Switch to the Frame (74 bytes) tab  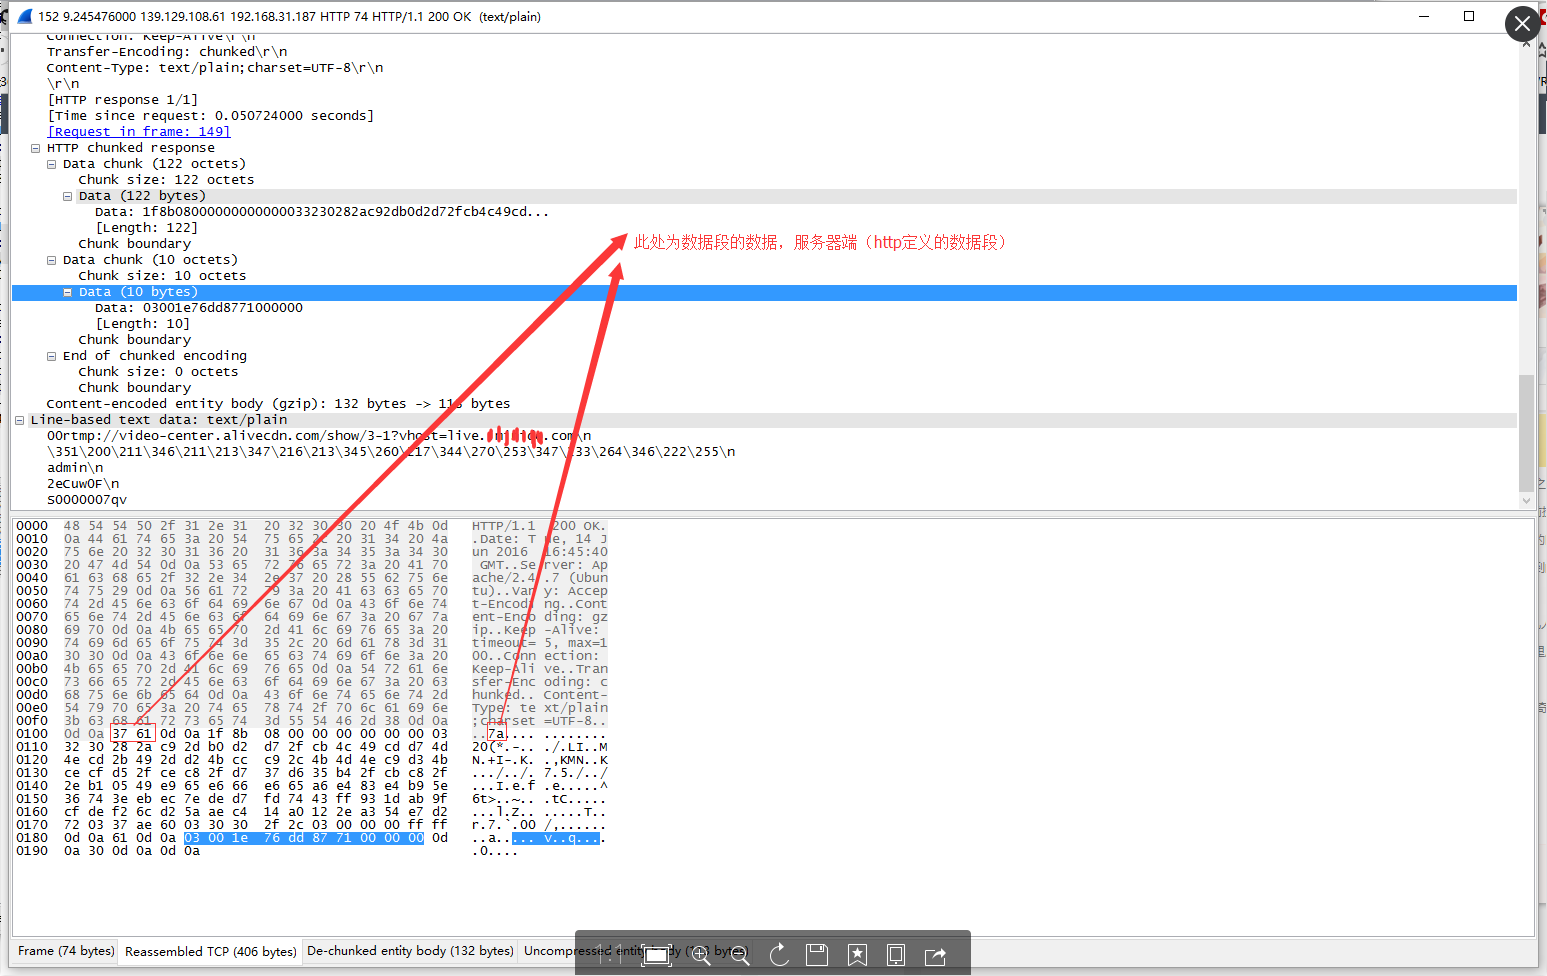[66, 951]
